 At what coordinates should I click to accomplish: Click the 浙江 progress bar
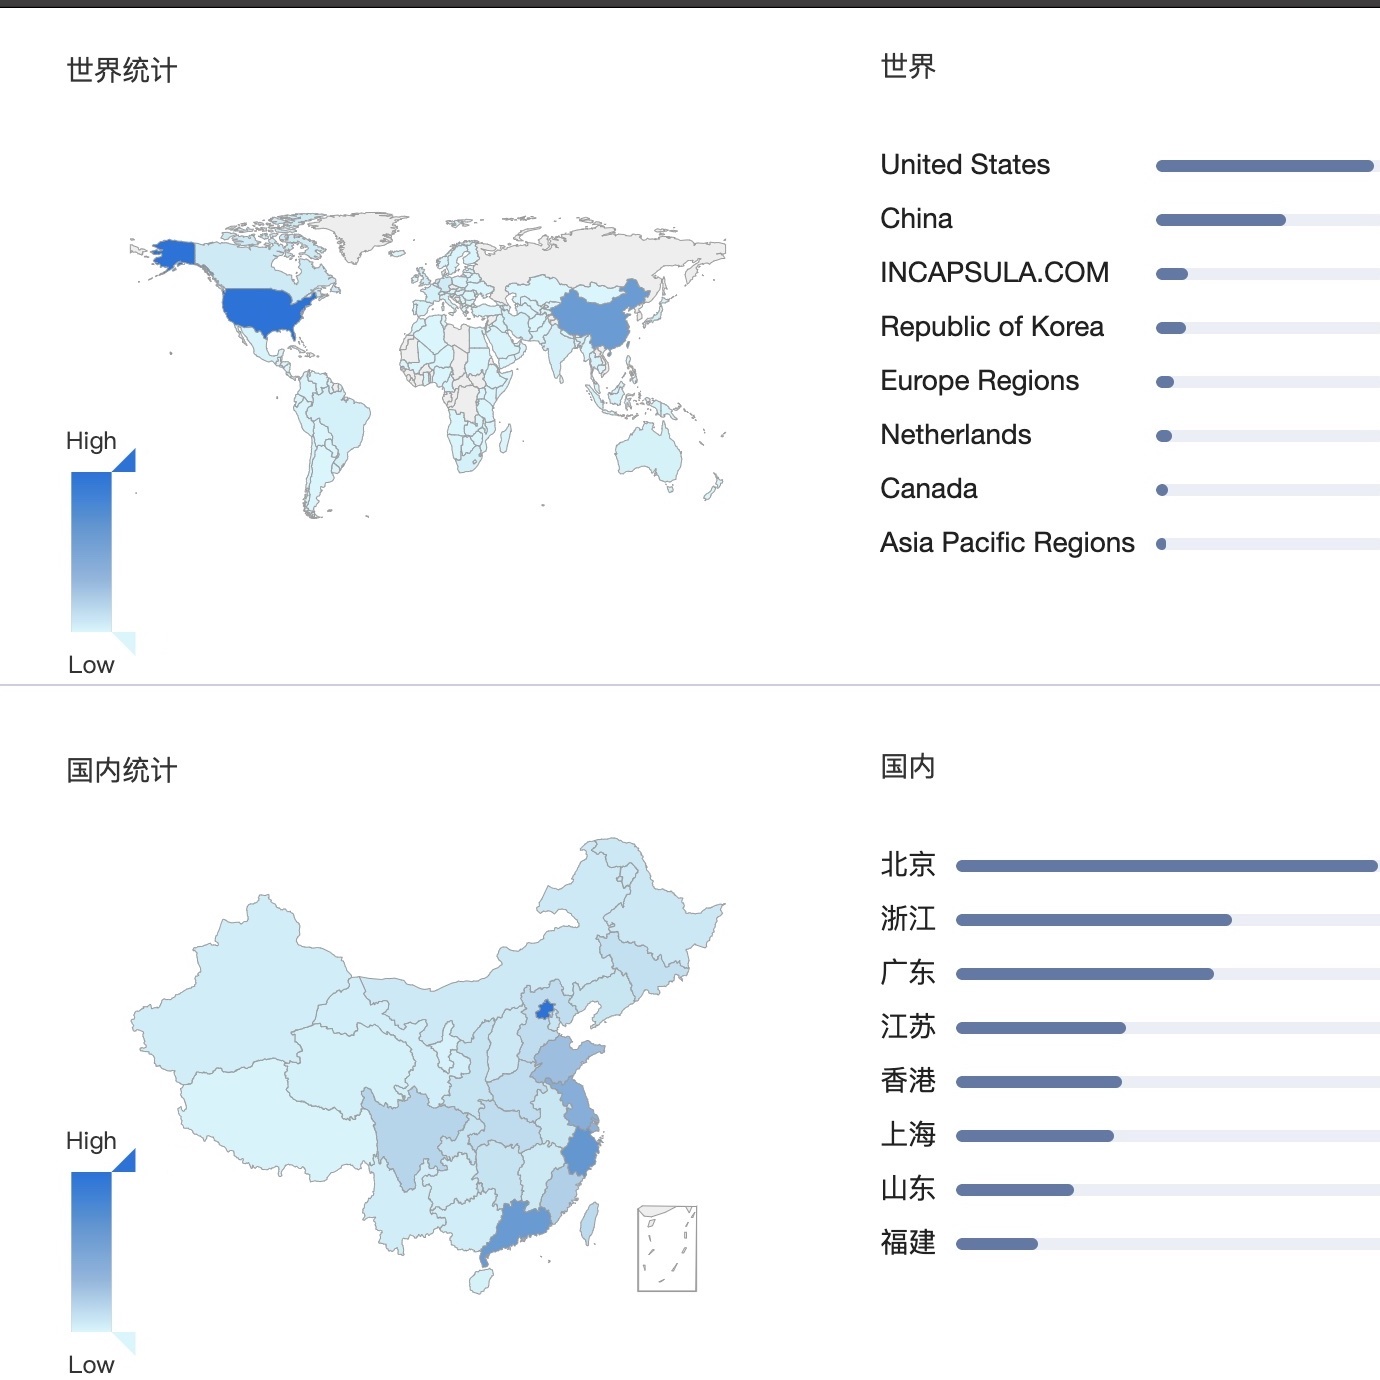pyautogui.click(x=1168, y=920)
